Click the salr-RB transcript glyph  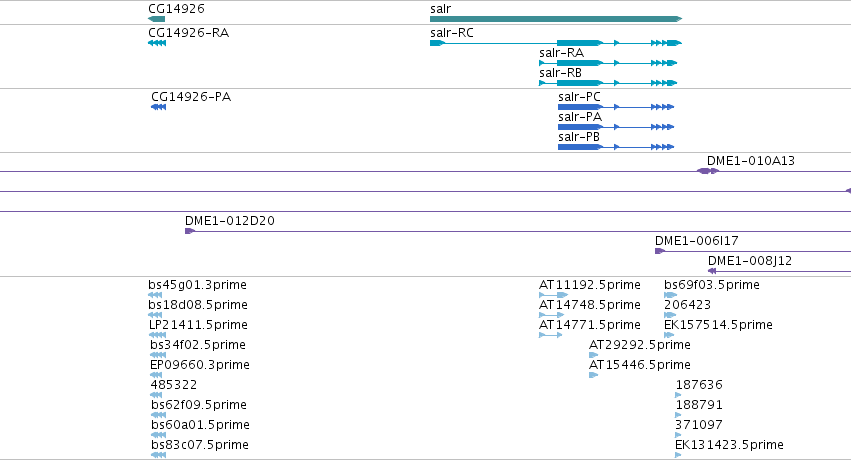tap(608, 83)
